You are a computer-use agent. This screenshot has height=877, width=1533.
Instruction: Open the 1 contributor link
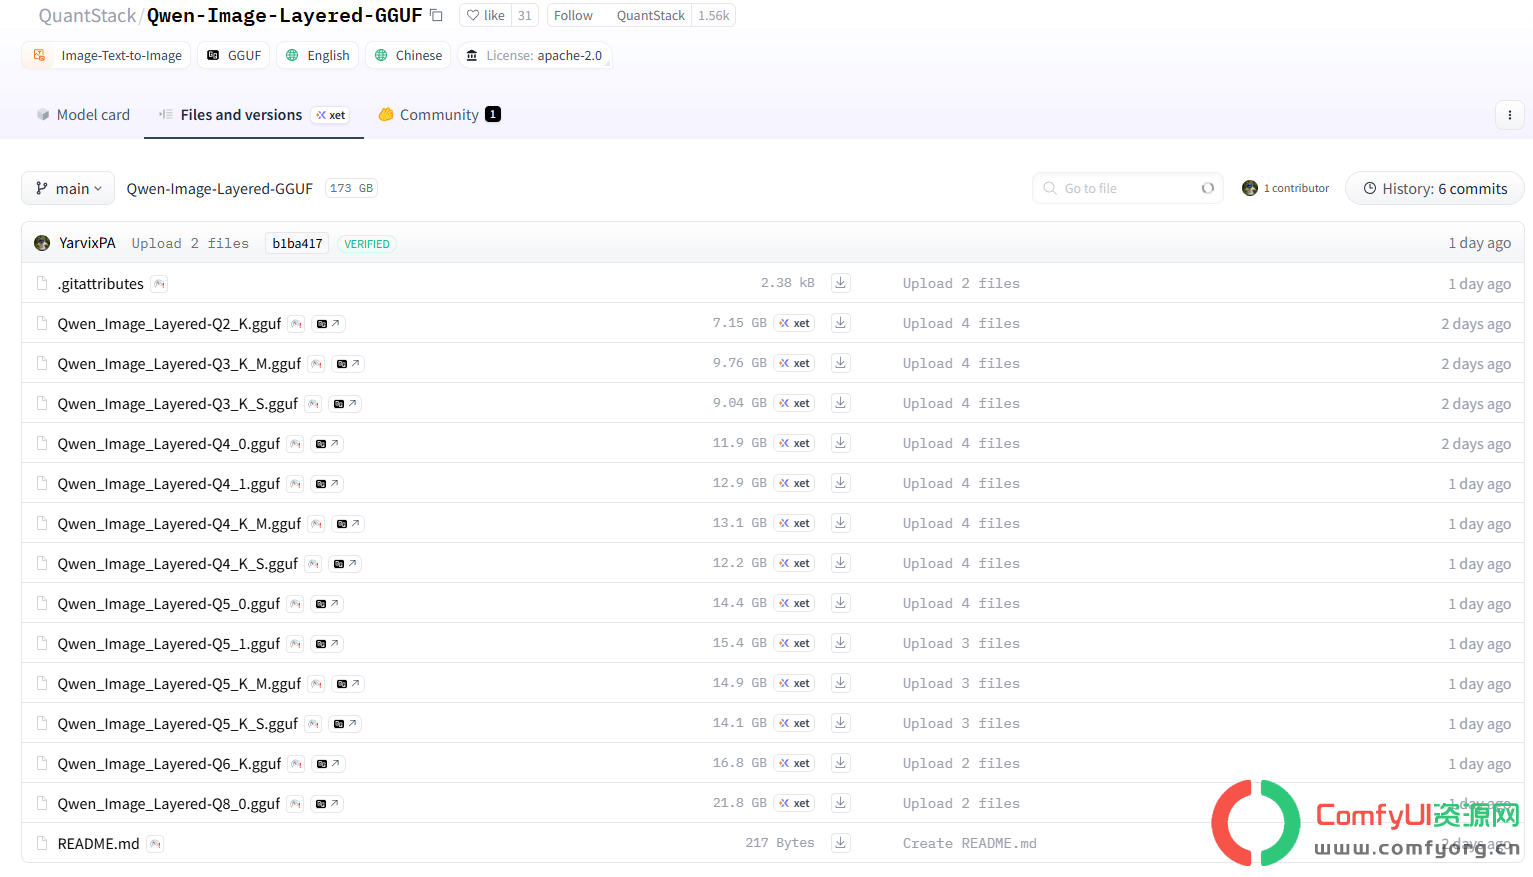click(x=1286, y=188)
